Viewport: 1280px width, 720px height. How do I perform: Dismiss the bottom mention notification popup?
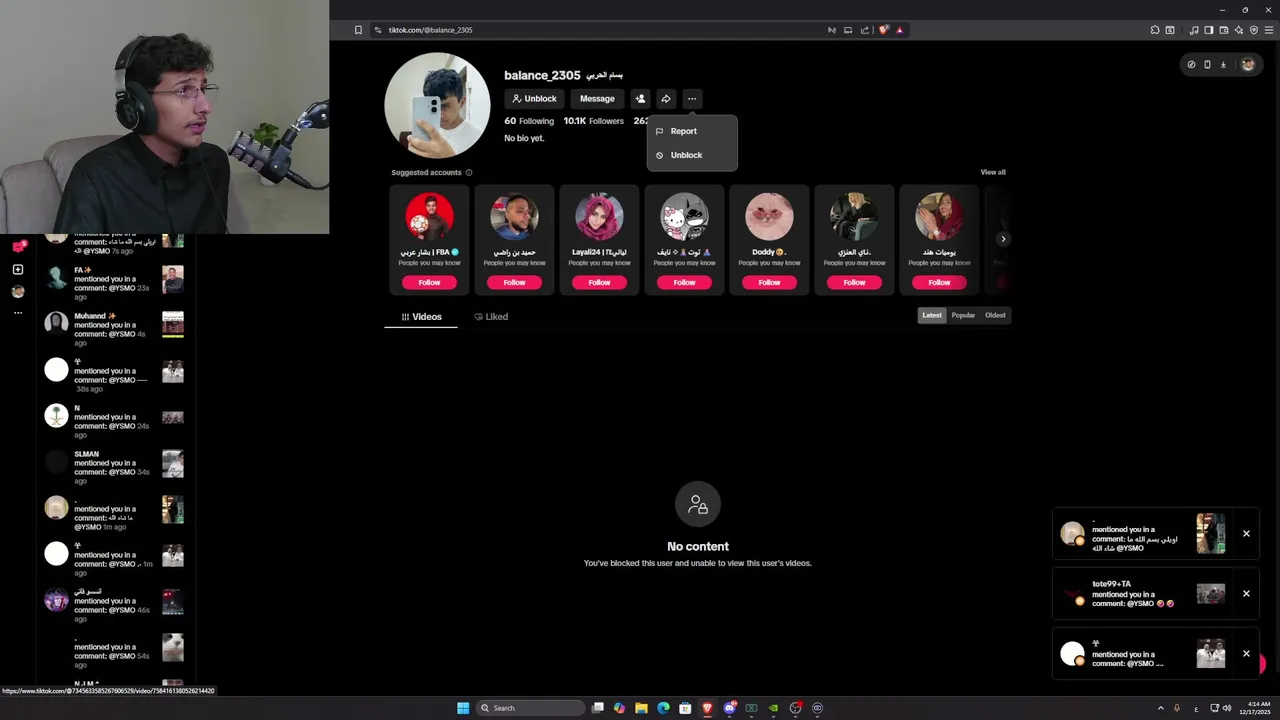coord(1246,654)
